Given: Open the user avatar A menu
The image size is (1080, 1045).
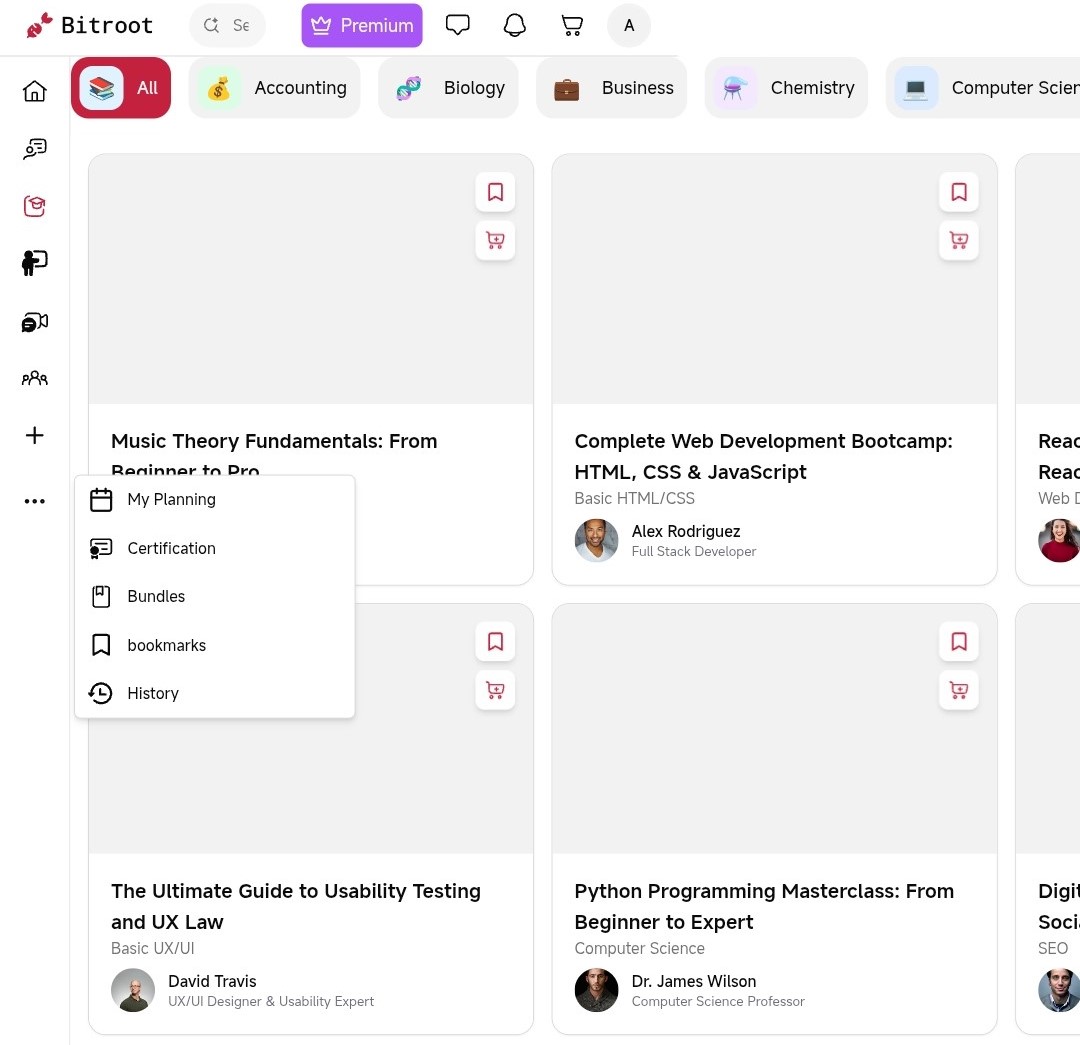Looking at the screenshot, I should point(628,26).
